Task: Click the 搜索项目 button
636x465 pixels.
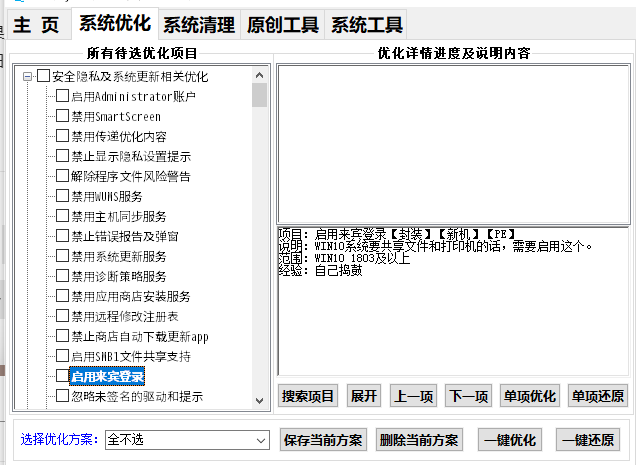Action: pos(308,396)
